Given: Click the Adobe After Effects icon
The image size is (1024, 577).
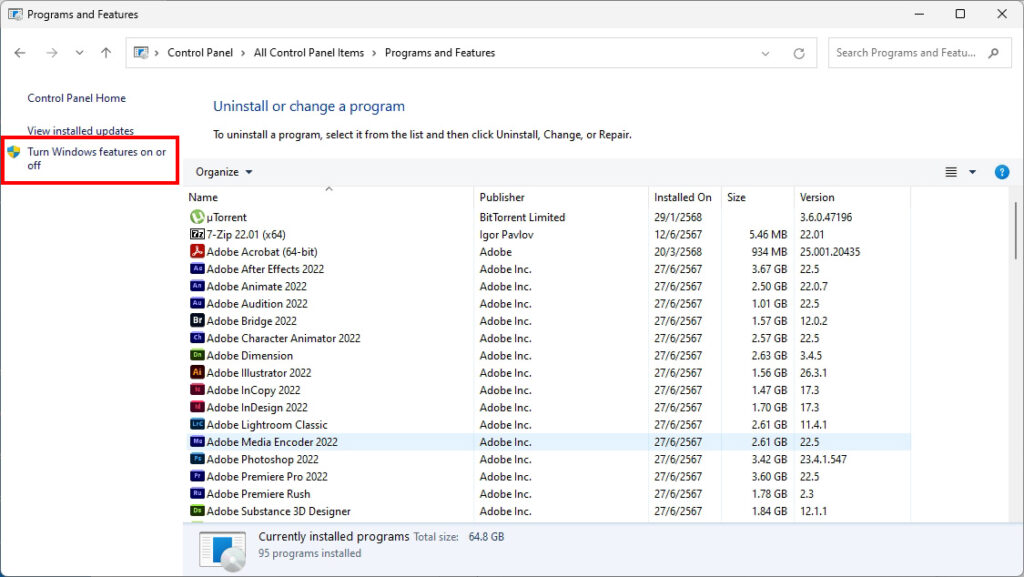Looking at the screenshot, I should (x=197, y=268).
